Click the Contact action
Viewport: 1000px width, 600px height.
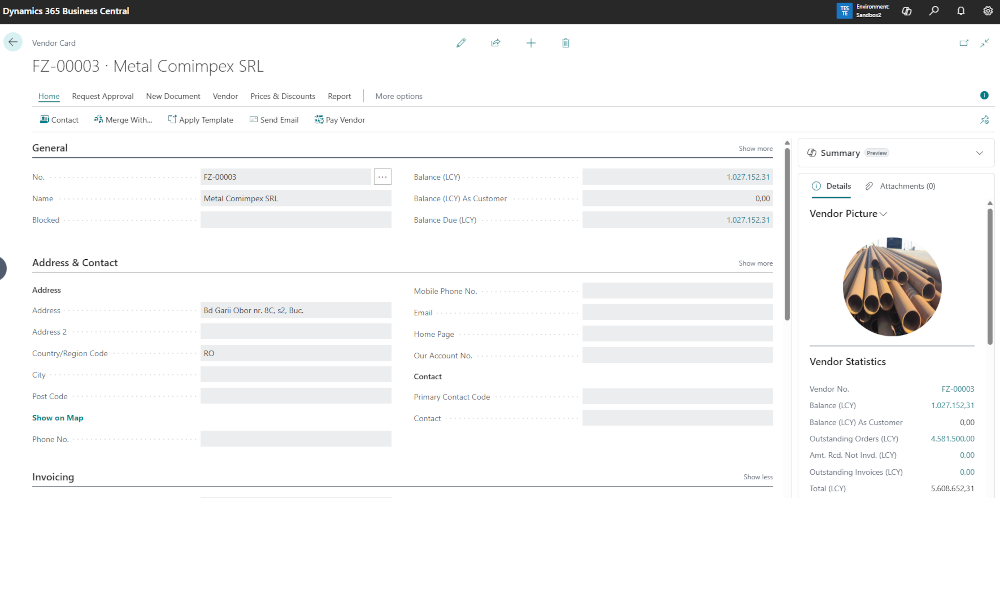click(59, 120)
